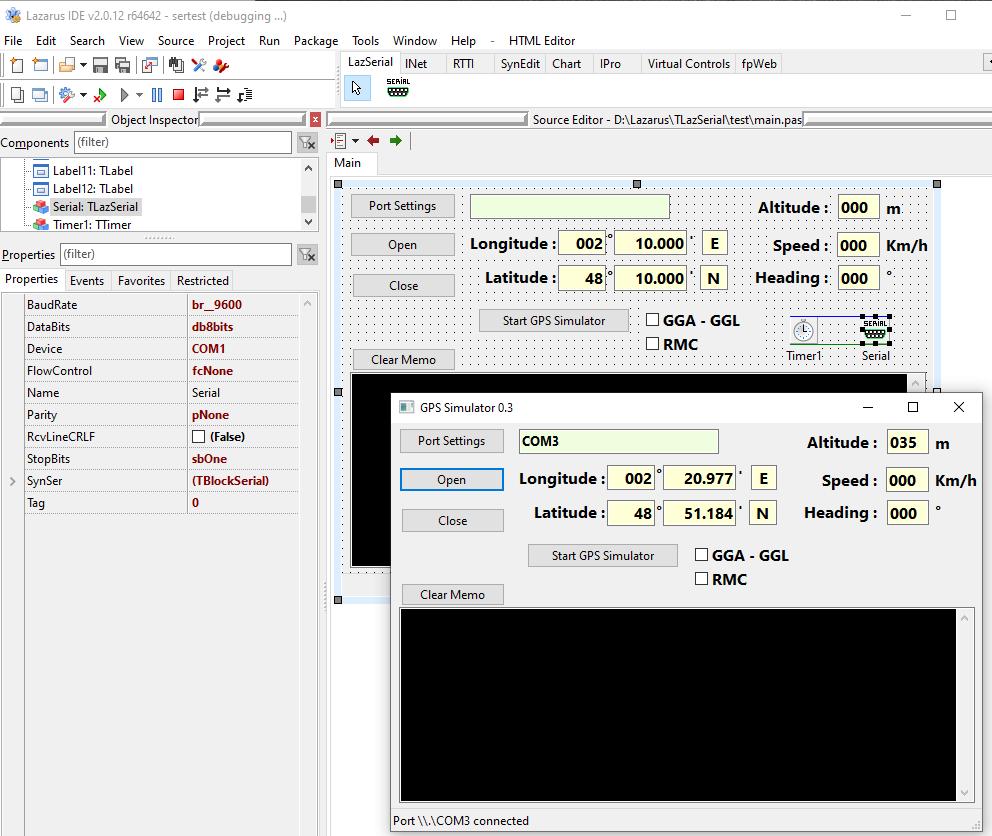Image resolution: width=992 pixels, height=836 pixels.
Task: Click Close button in GPS Simulator window
Action: 453,520
